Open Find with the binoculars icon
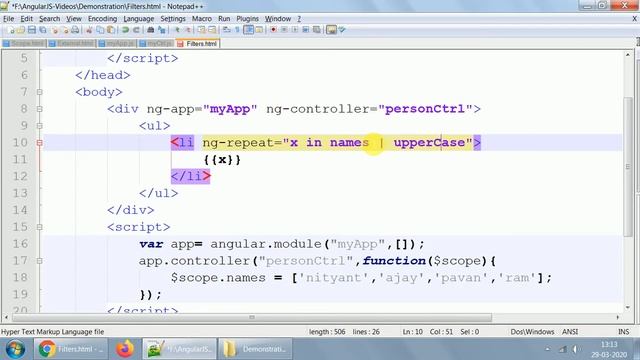The height and width of the screenshot is (360, 640). click(x=151, y=30)
